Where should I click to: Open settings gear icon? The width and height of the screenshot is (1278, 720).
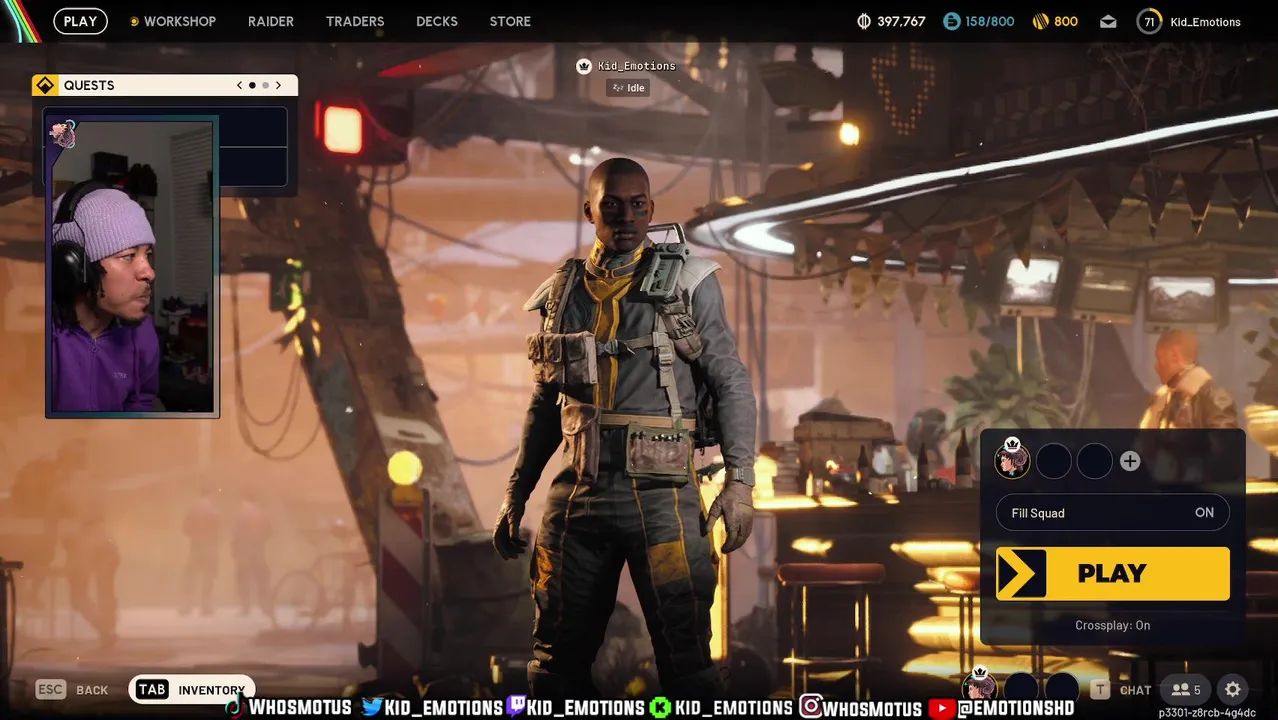(x=1233, y=689)
